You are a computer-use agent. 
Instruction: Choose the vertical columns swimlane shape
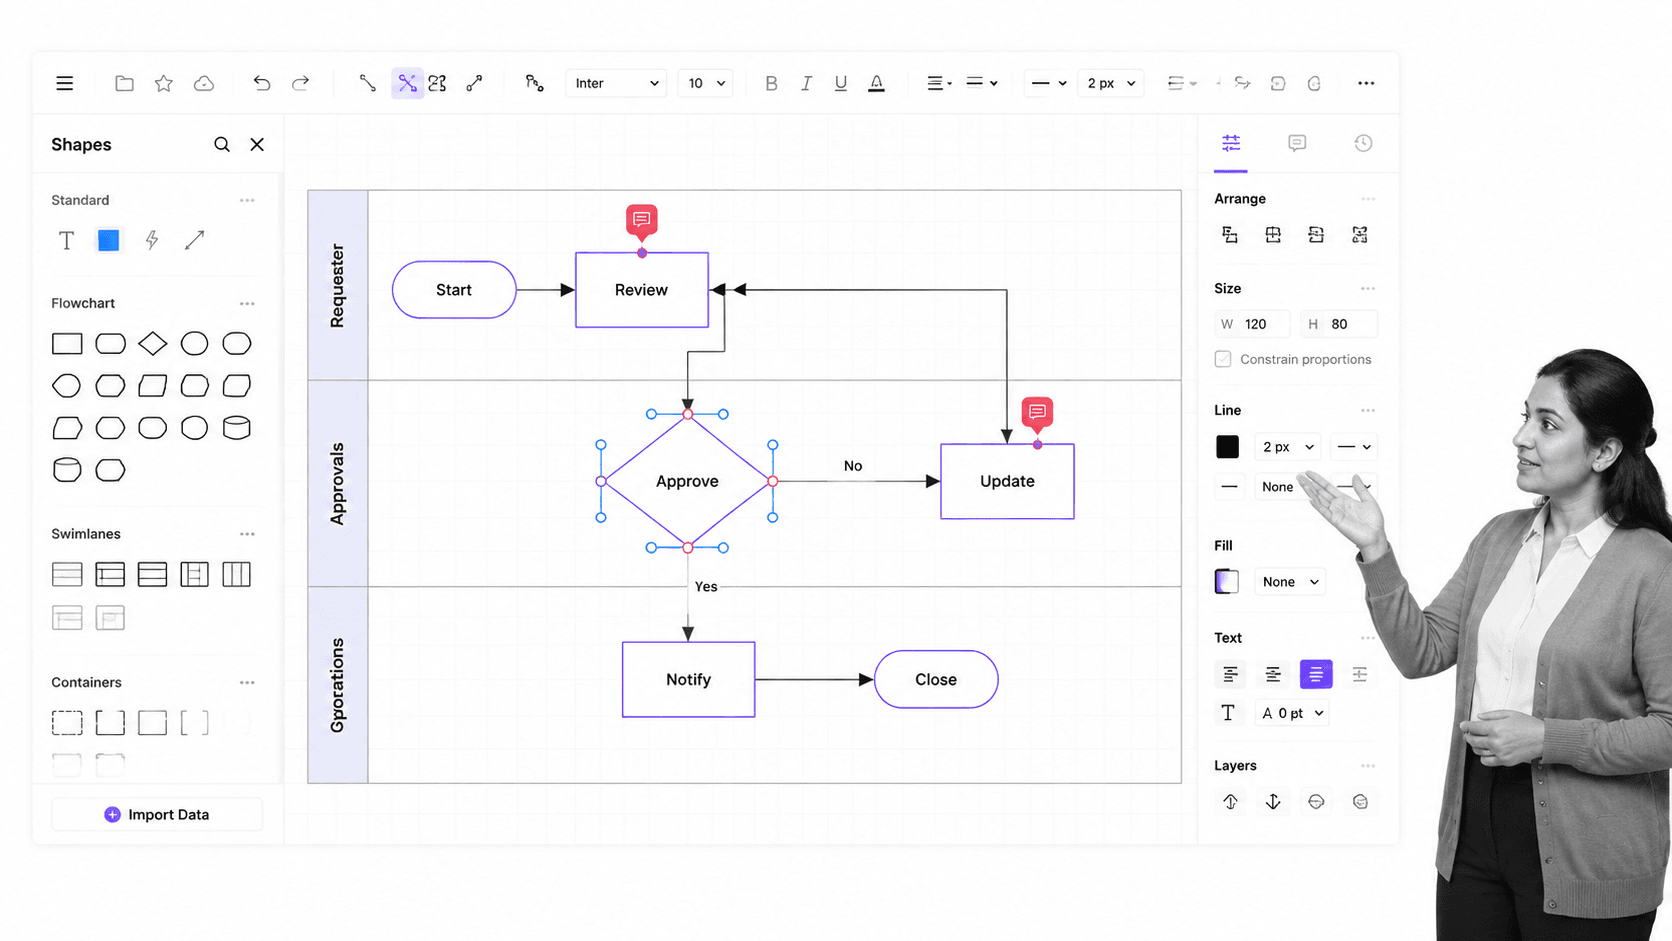click(x=237, y=574)
